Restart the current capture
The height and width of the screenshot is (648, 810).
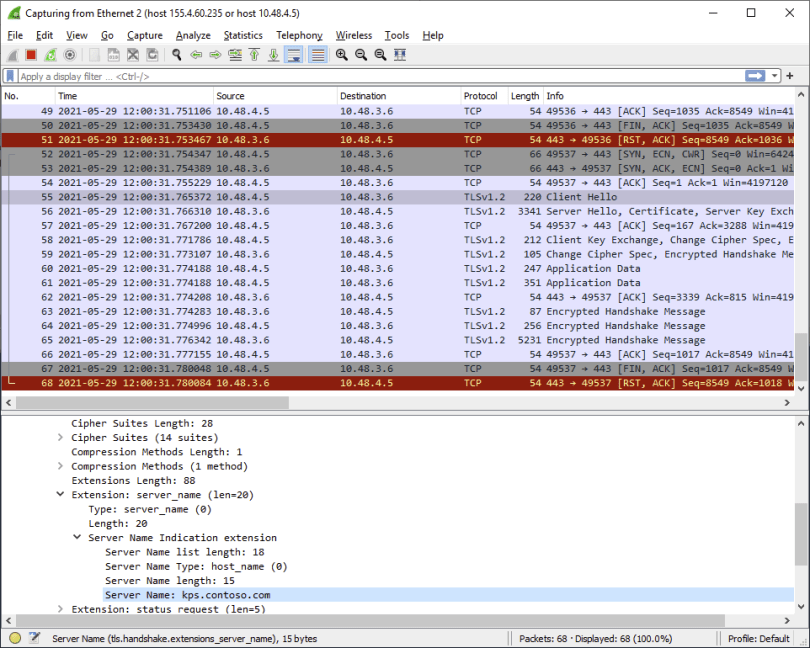coord(48,55)
